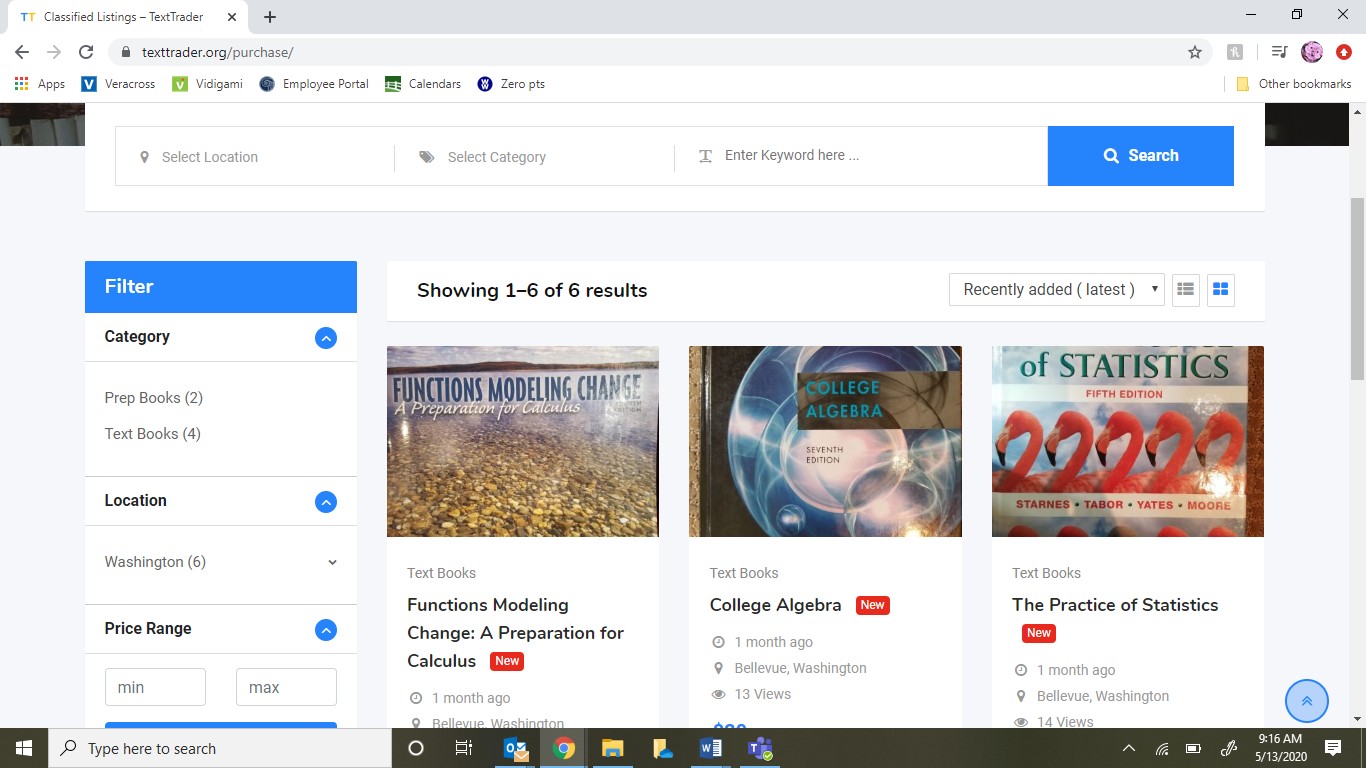Open the Veracross bookmark
Image resolution: width=1366 pixels, height=768 pixels.
tap(118, 84)
